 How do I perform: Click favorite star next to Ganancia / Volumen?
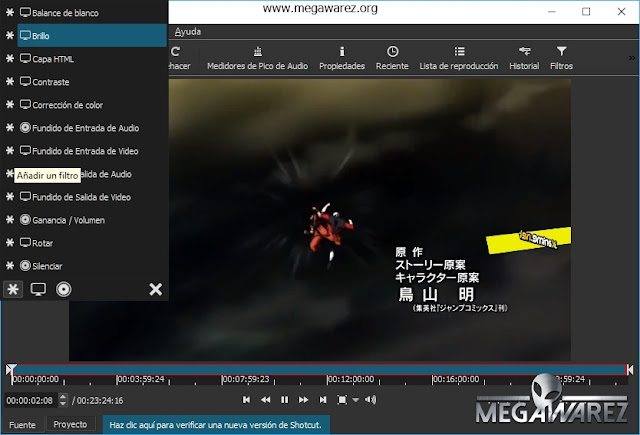pyautogui.click(x=10, y=220)
